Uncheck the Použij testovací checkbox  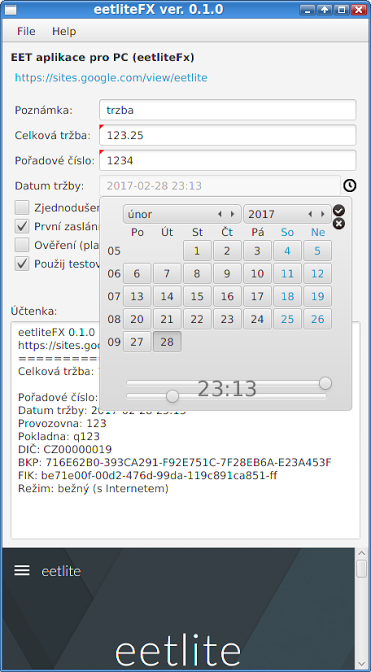tap(22, 263)
